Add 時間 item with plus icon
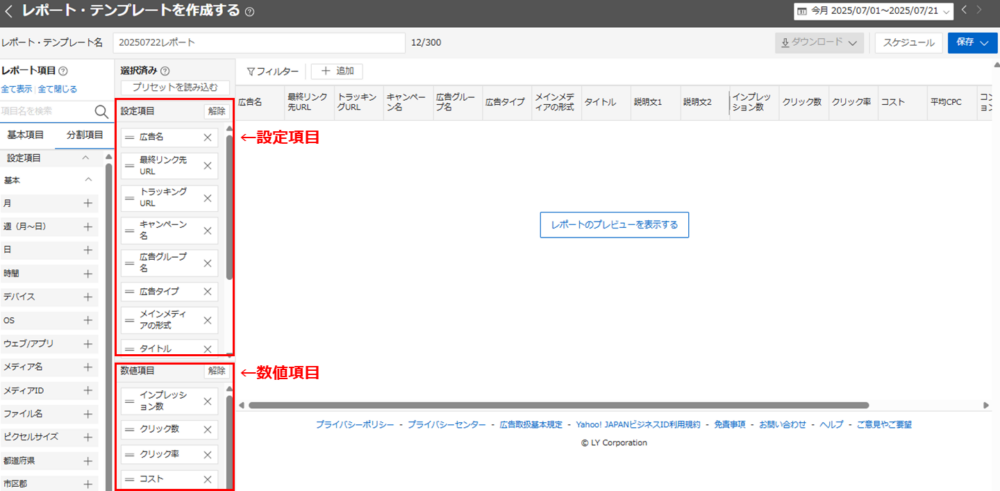Image resolution: width=1000 pixels, height=491 pixels. pos(88,274)
